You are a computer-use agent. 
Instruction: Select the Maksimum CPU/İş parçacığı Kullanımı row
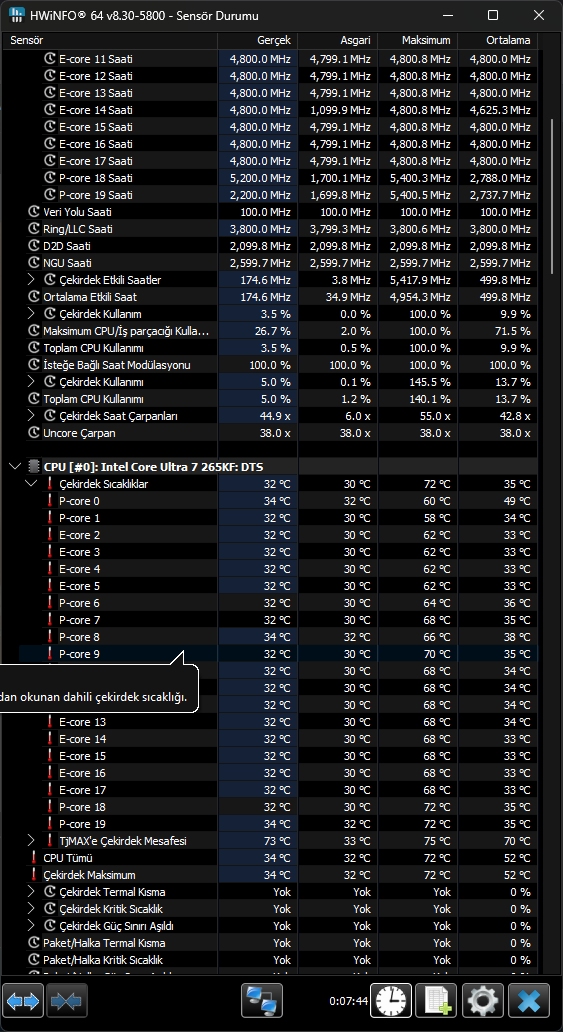point(278,331)
